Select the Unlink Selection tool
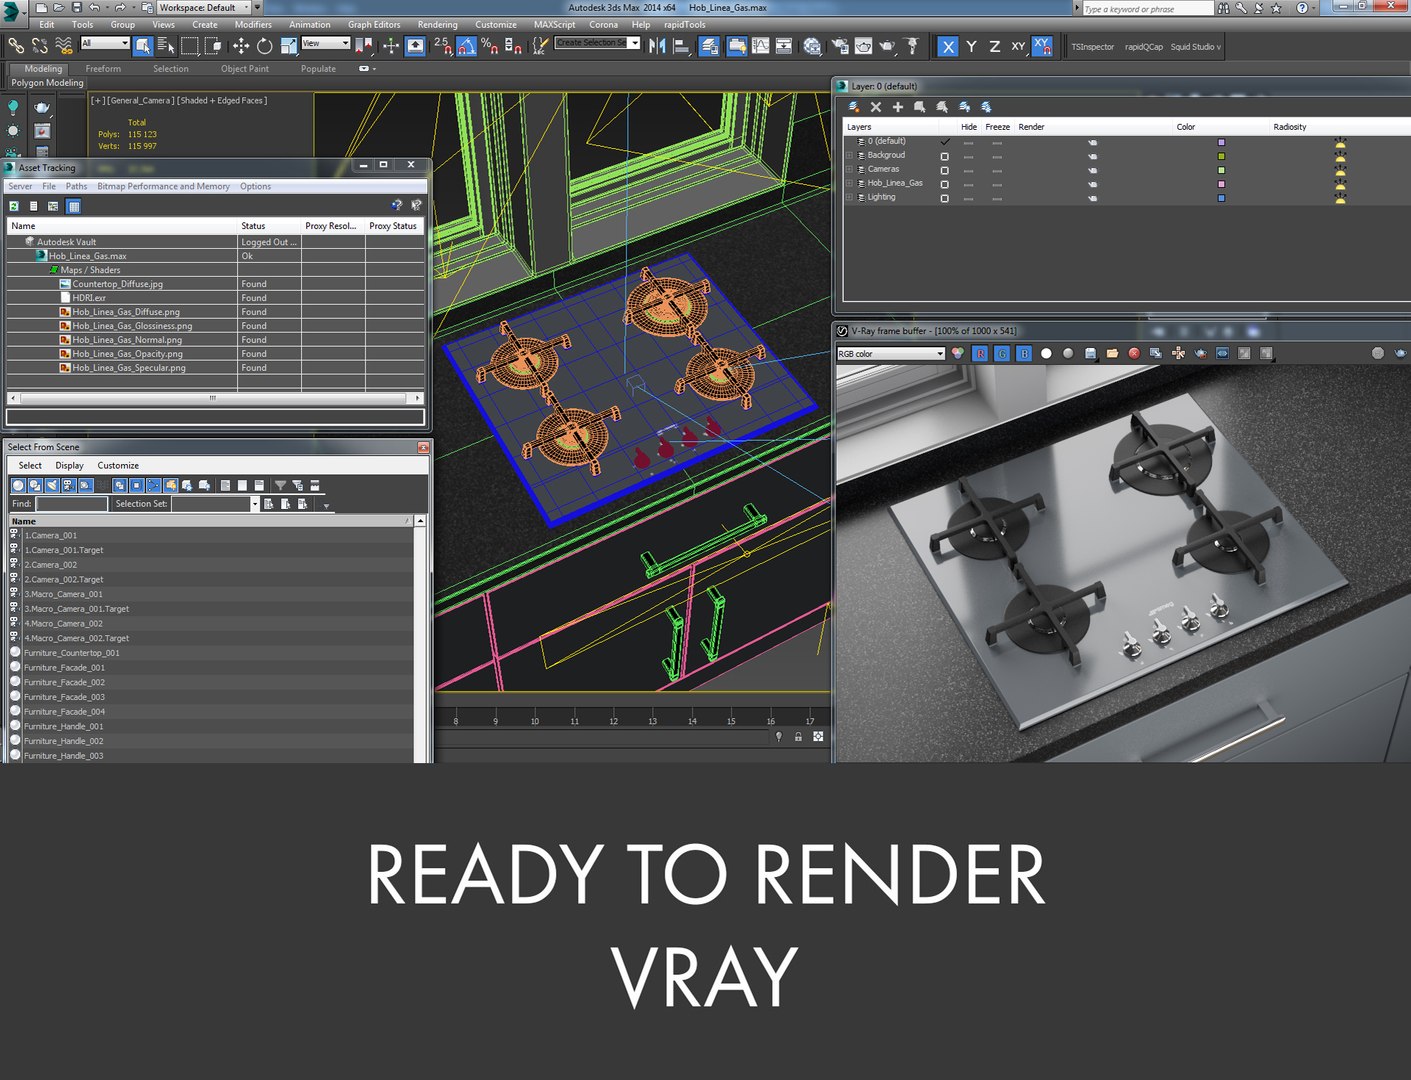 click(40, 45)
